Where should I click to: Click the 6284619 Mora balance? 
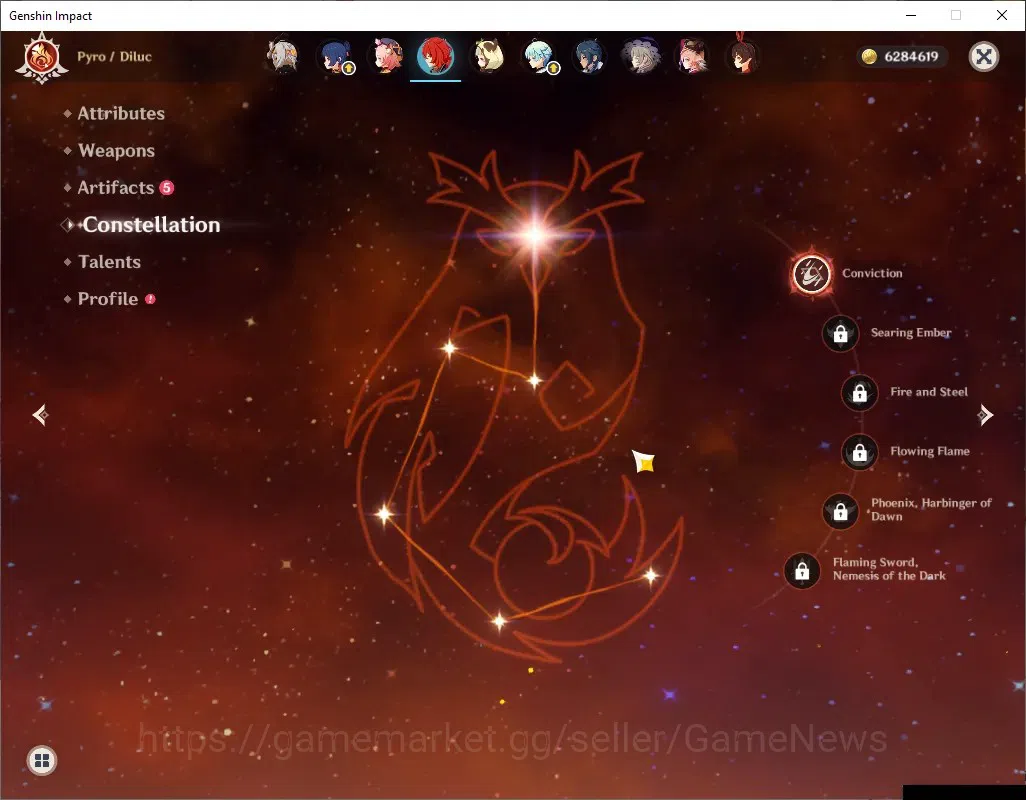coord(911,57)
